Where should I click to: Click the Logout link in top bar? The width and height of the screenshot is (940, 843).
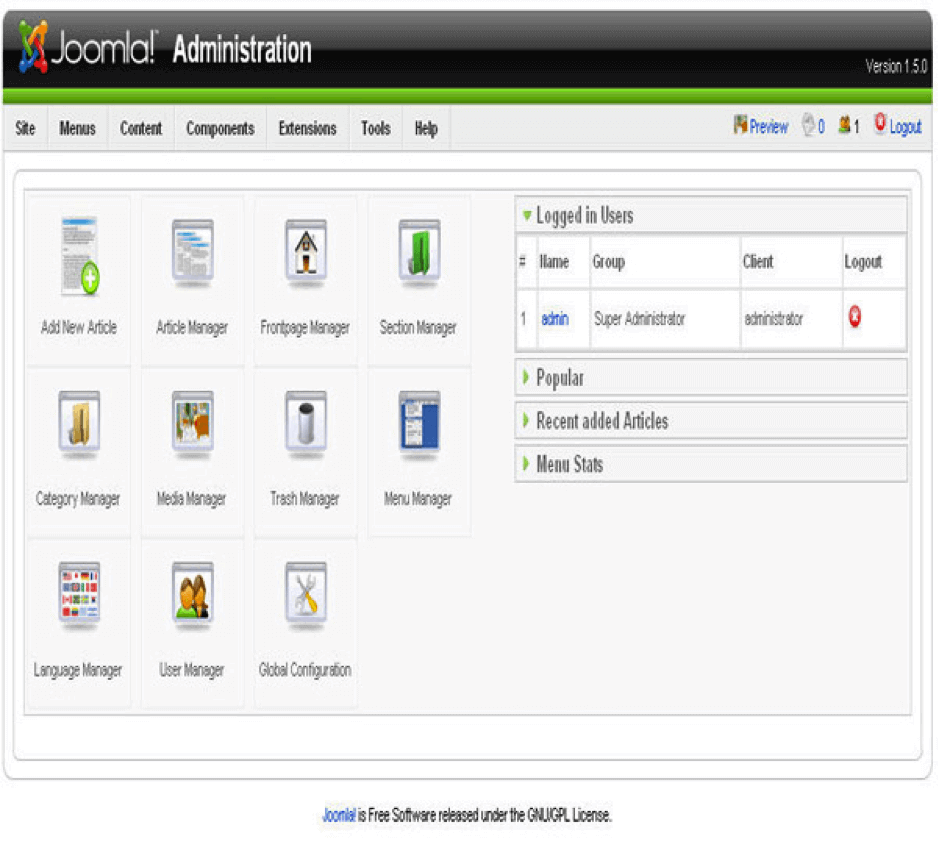coord(905,127)
